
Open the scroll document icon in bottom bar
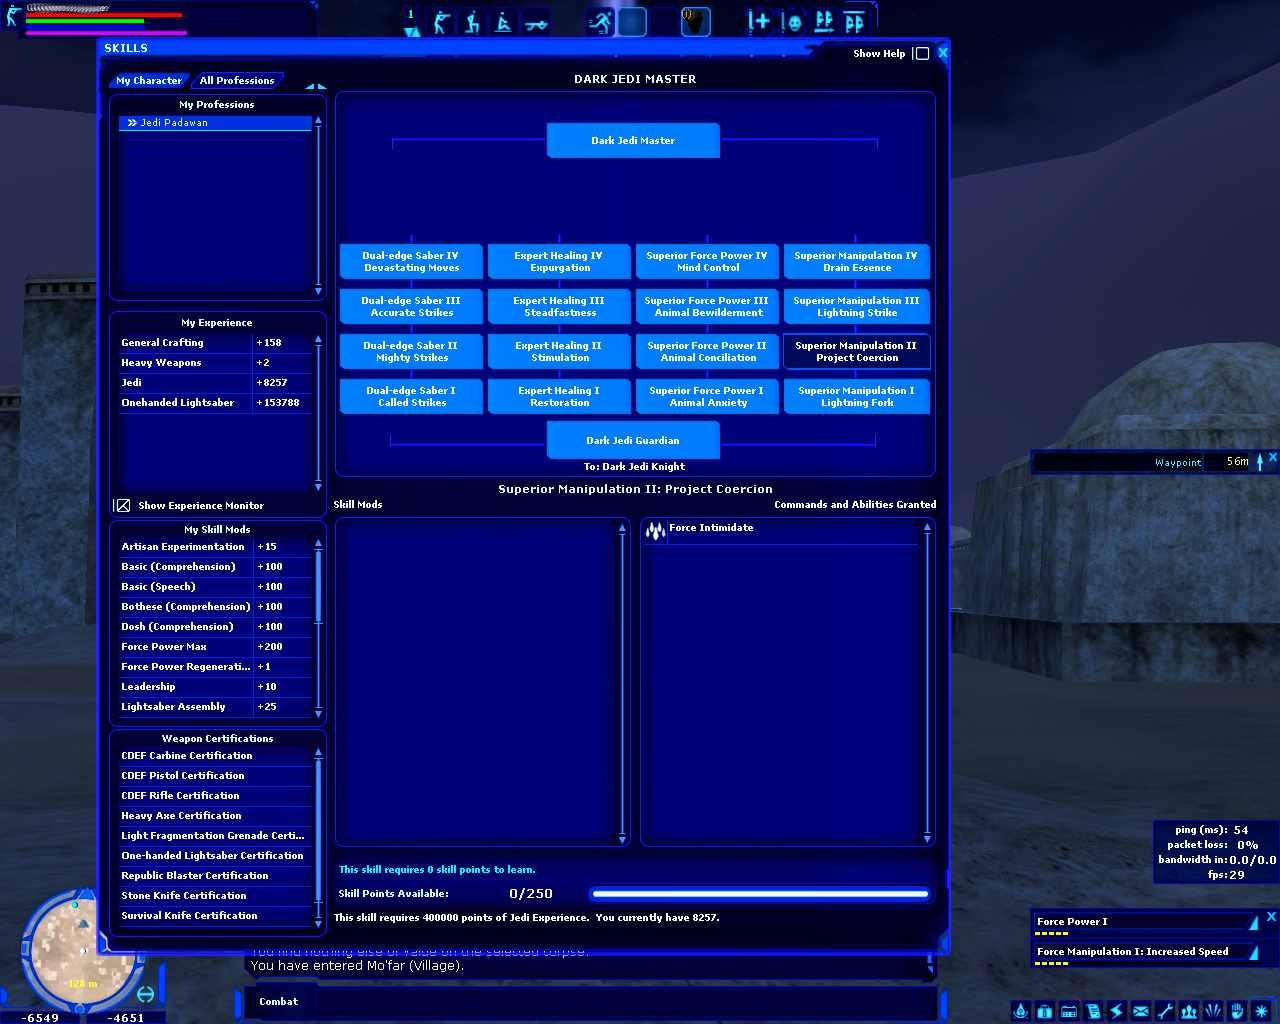point(1093,1011)
